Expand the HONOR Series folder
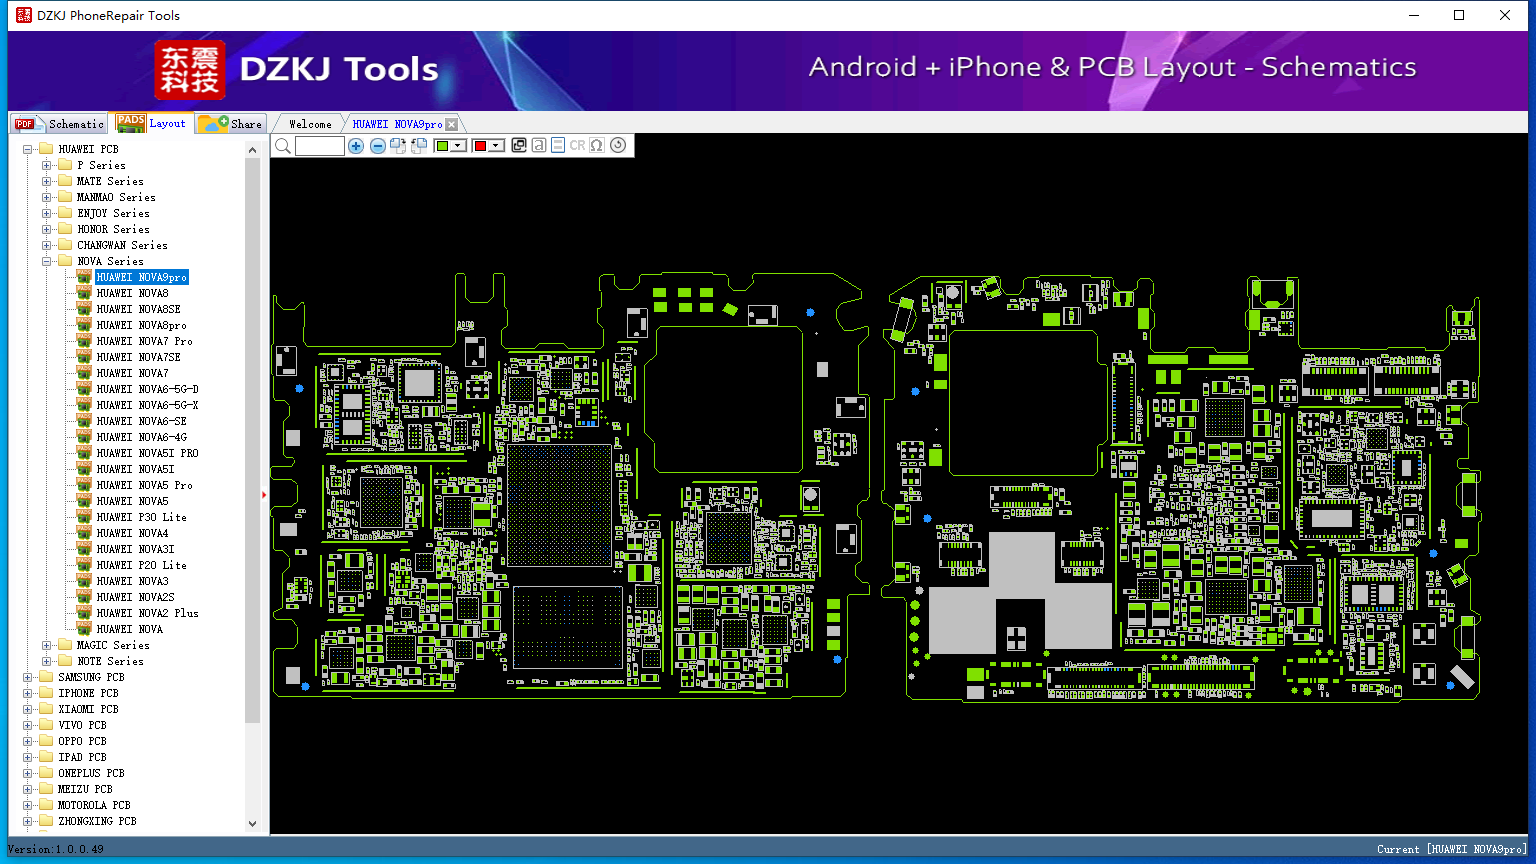 [47, 230]
